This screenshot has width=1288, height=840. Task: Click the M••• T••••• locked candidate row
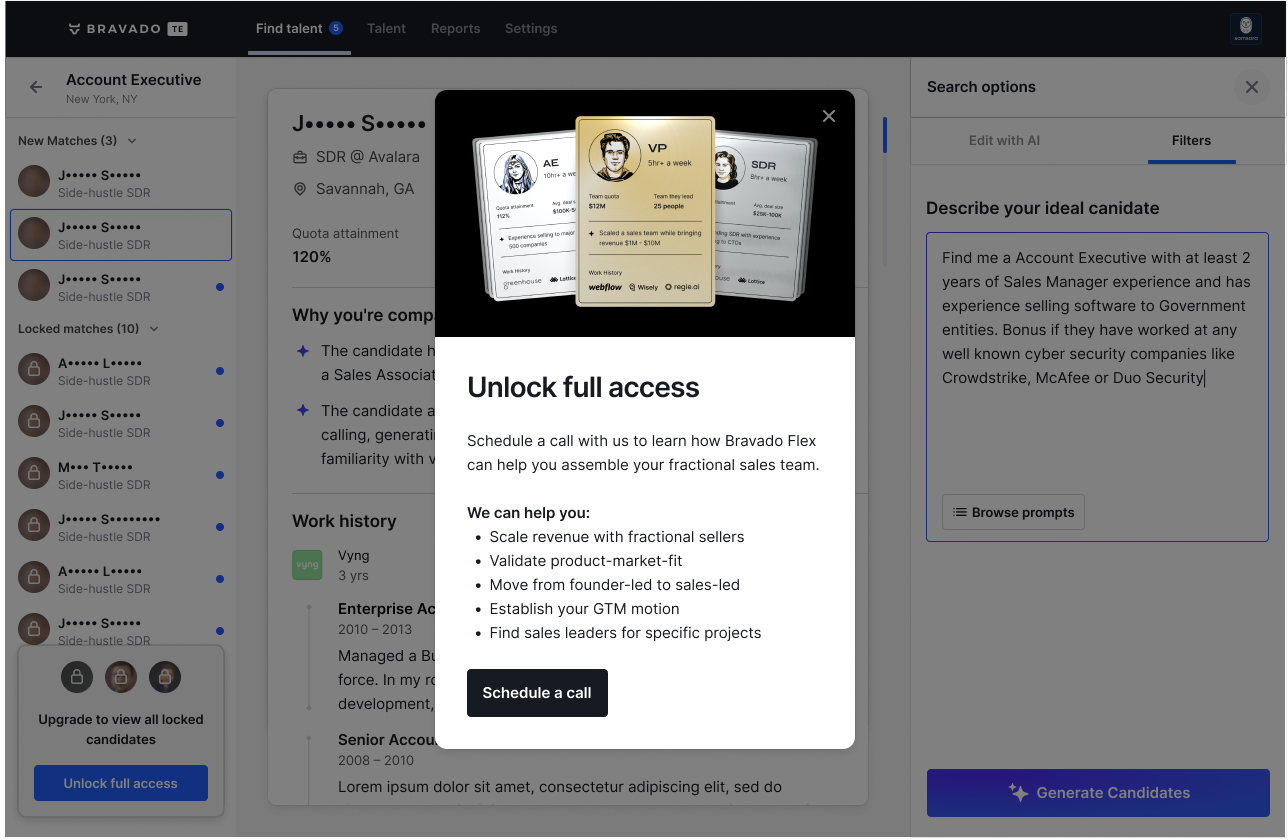pos(121,475)
